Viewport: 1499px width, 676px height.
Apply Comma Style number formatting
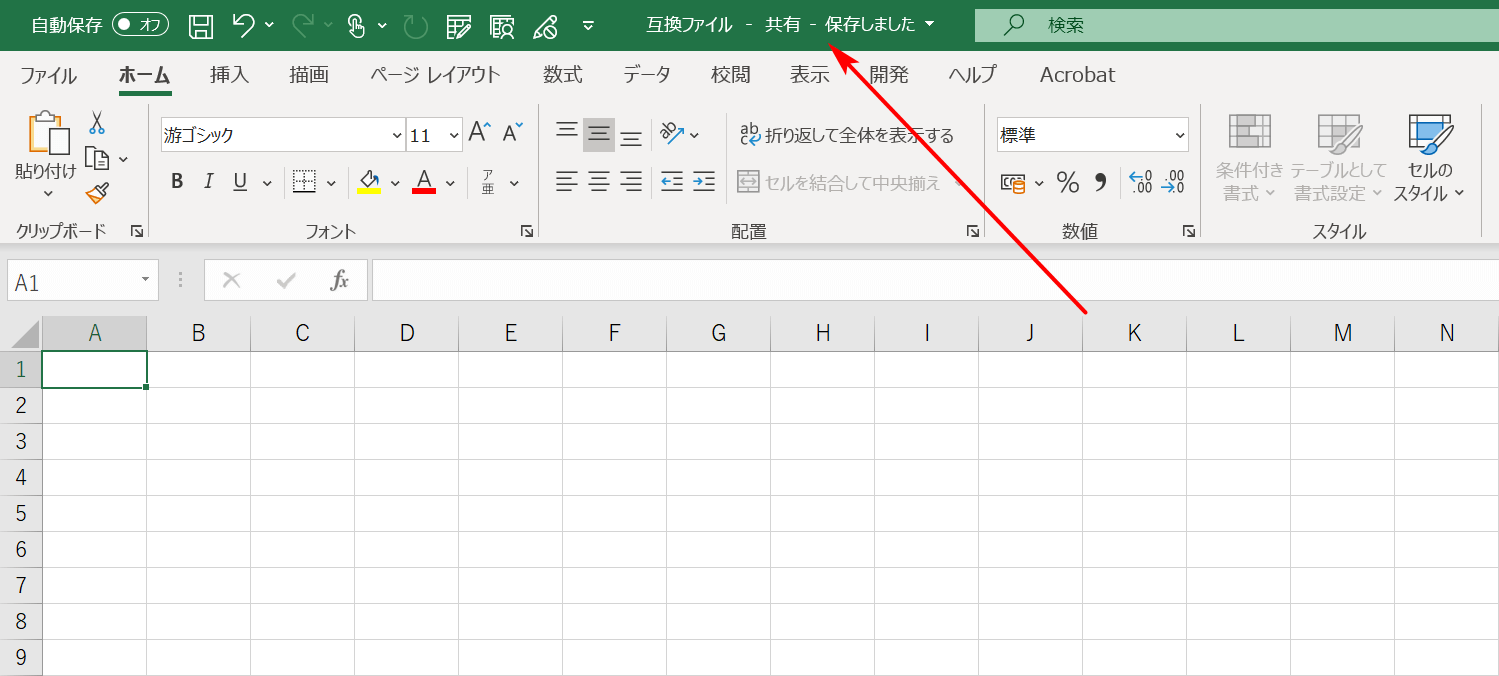[1098, 183]
